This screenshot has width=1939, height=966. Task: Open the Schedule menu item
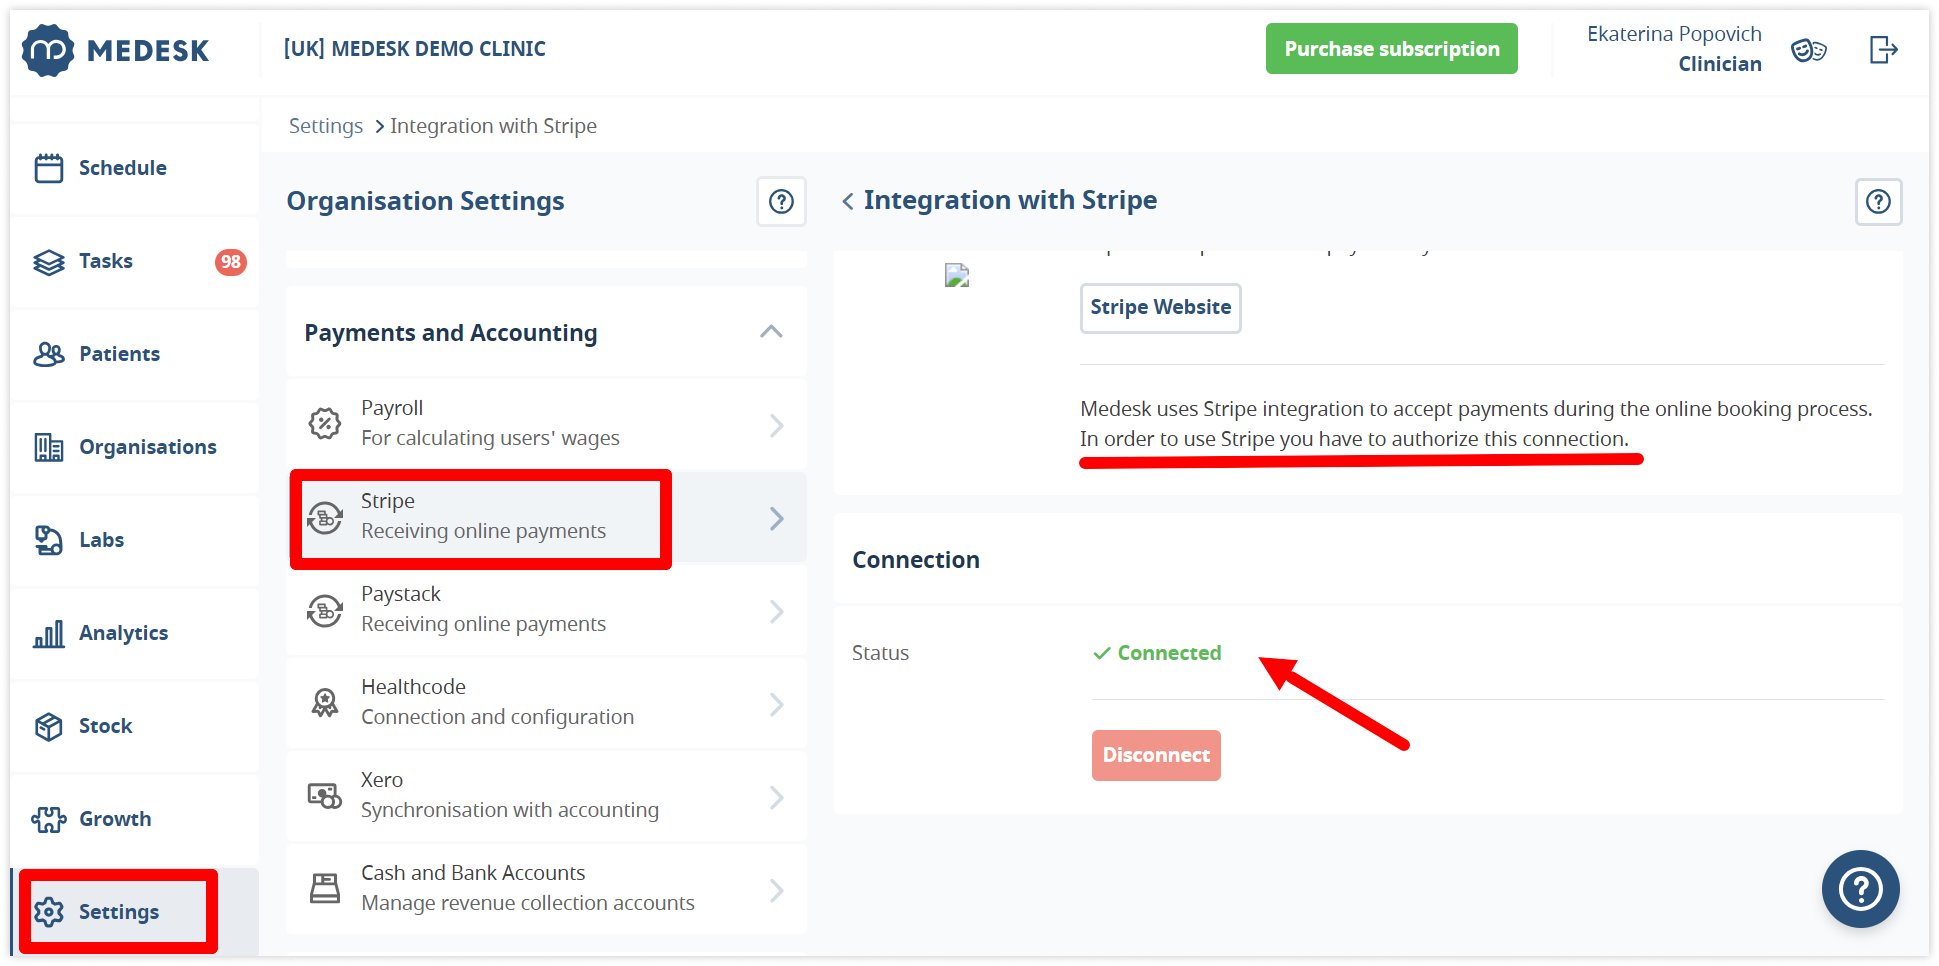(135, 168)
